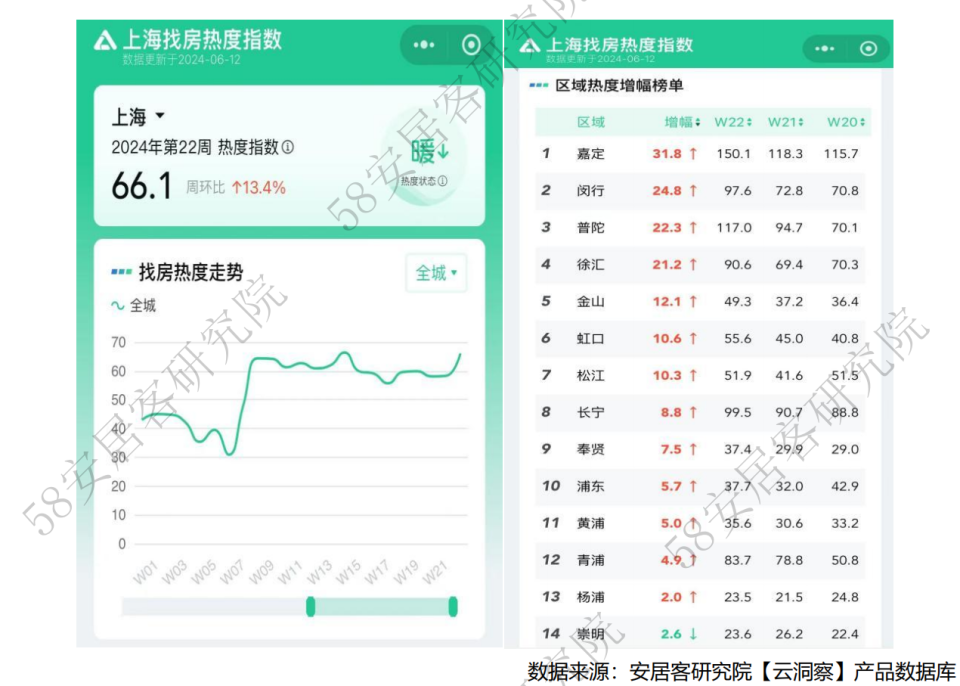The image size is (960, 686).
Task: Sort the table by W21 column
Action: [786, 122]
